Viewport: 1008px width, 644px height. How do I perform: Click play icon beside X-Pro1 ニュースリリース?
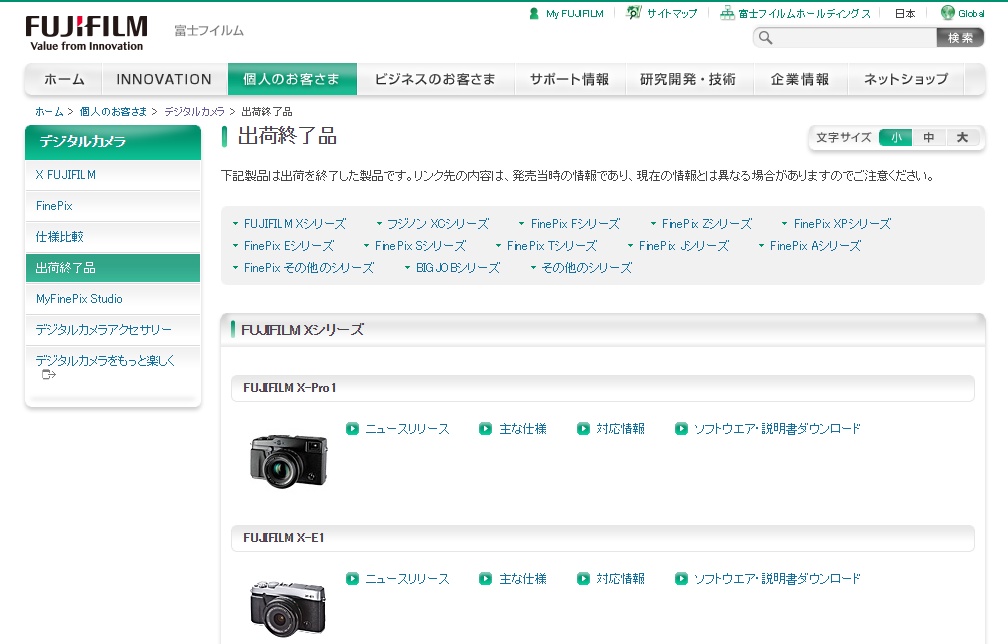point(352,429)
